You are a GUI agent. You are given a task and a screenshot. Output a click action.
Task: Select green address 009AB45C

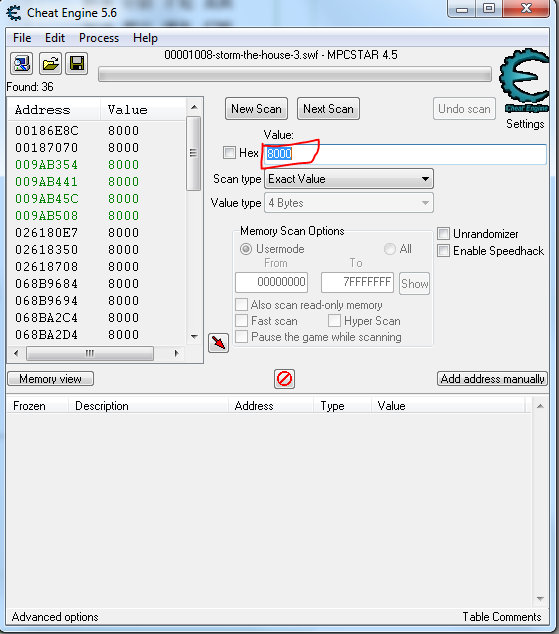point(46,199)
